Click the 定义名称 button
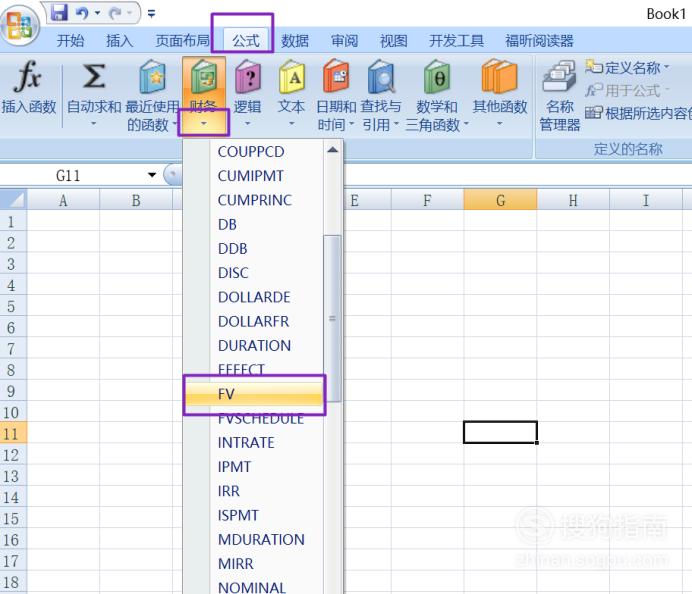Screen dimensions: 692x594 pyautogui.click(x=627, y=68)
